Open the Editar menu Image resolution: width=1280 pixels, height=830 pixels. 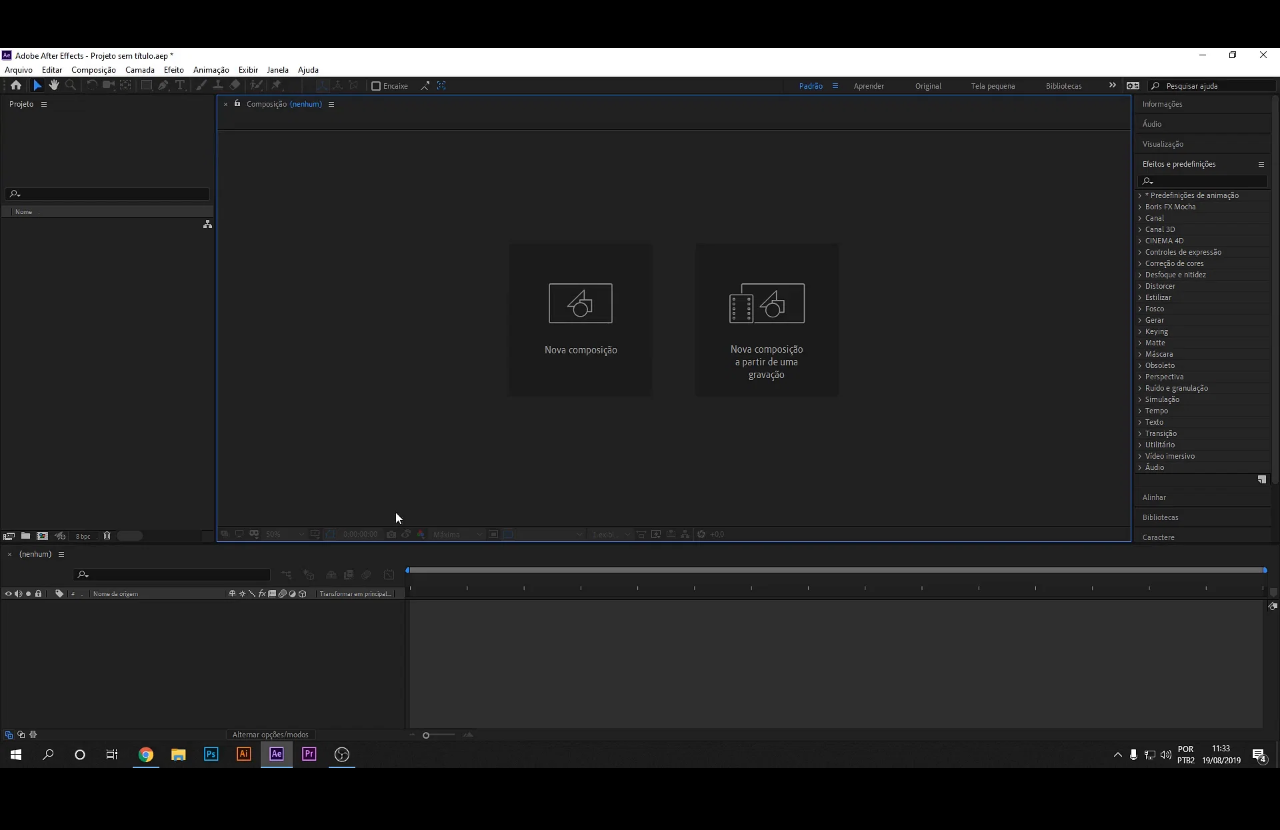click(52, 70)
